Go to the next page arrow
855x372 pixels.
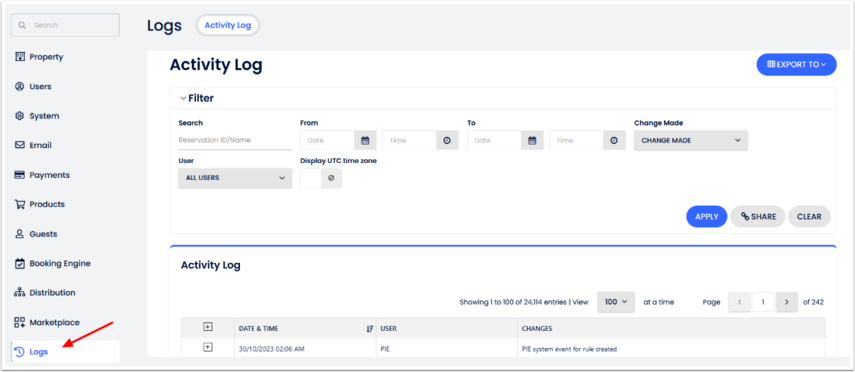(787, 302)
